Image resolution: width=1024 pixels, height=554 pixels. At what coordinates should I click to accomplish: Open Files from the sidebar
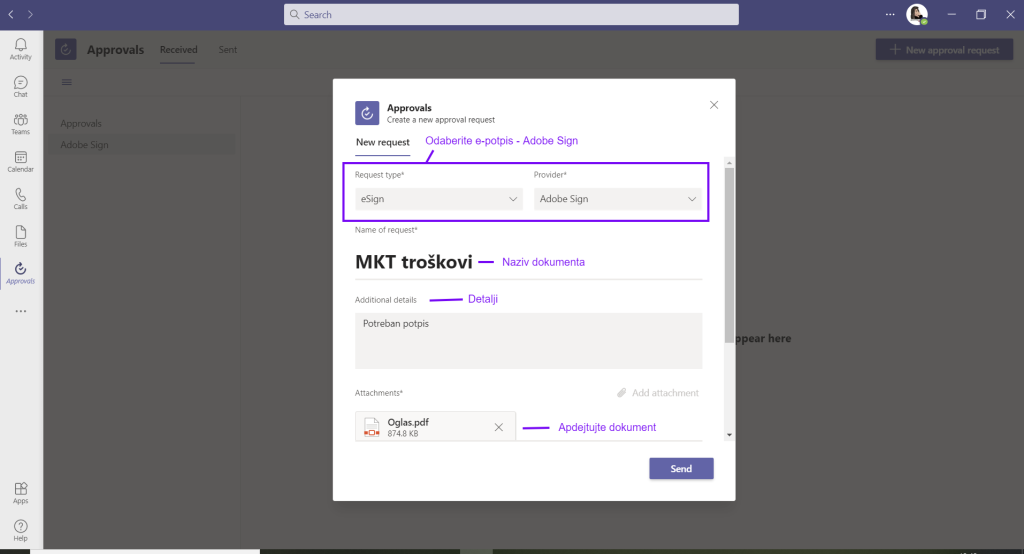[20, 235]
